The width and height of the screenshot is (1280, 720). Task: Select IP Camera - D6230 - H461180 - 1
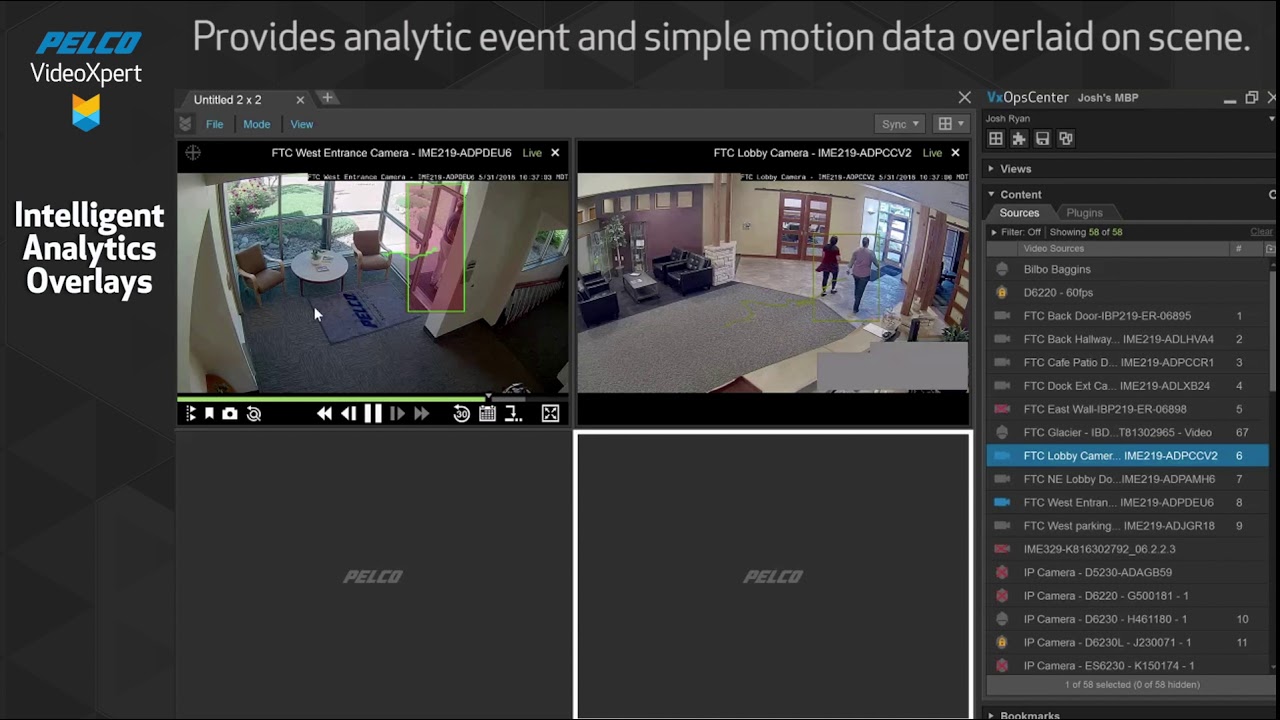(x=1127, y=619)
